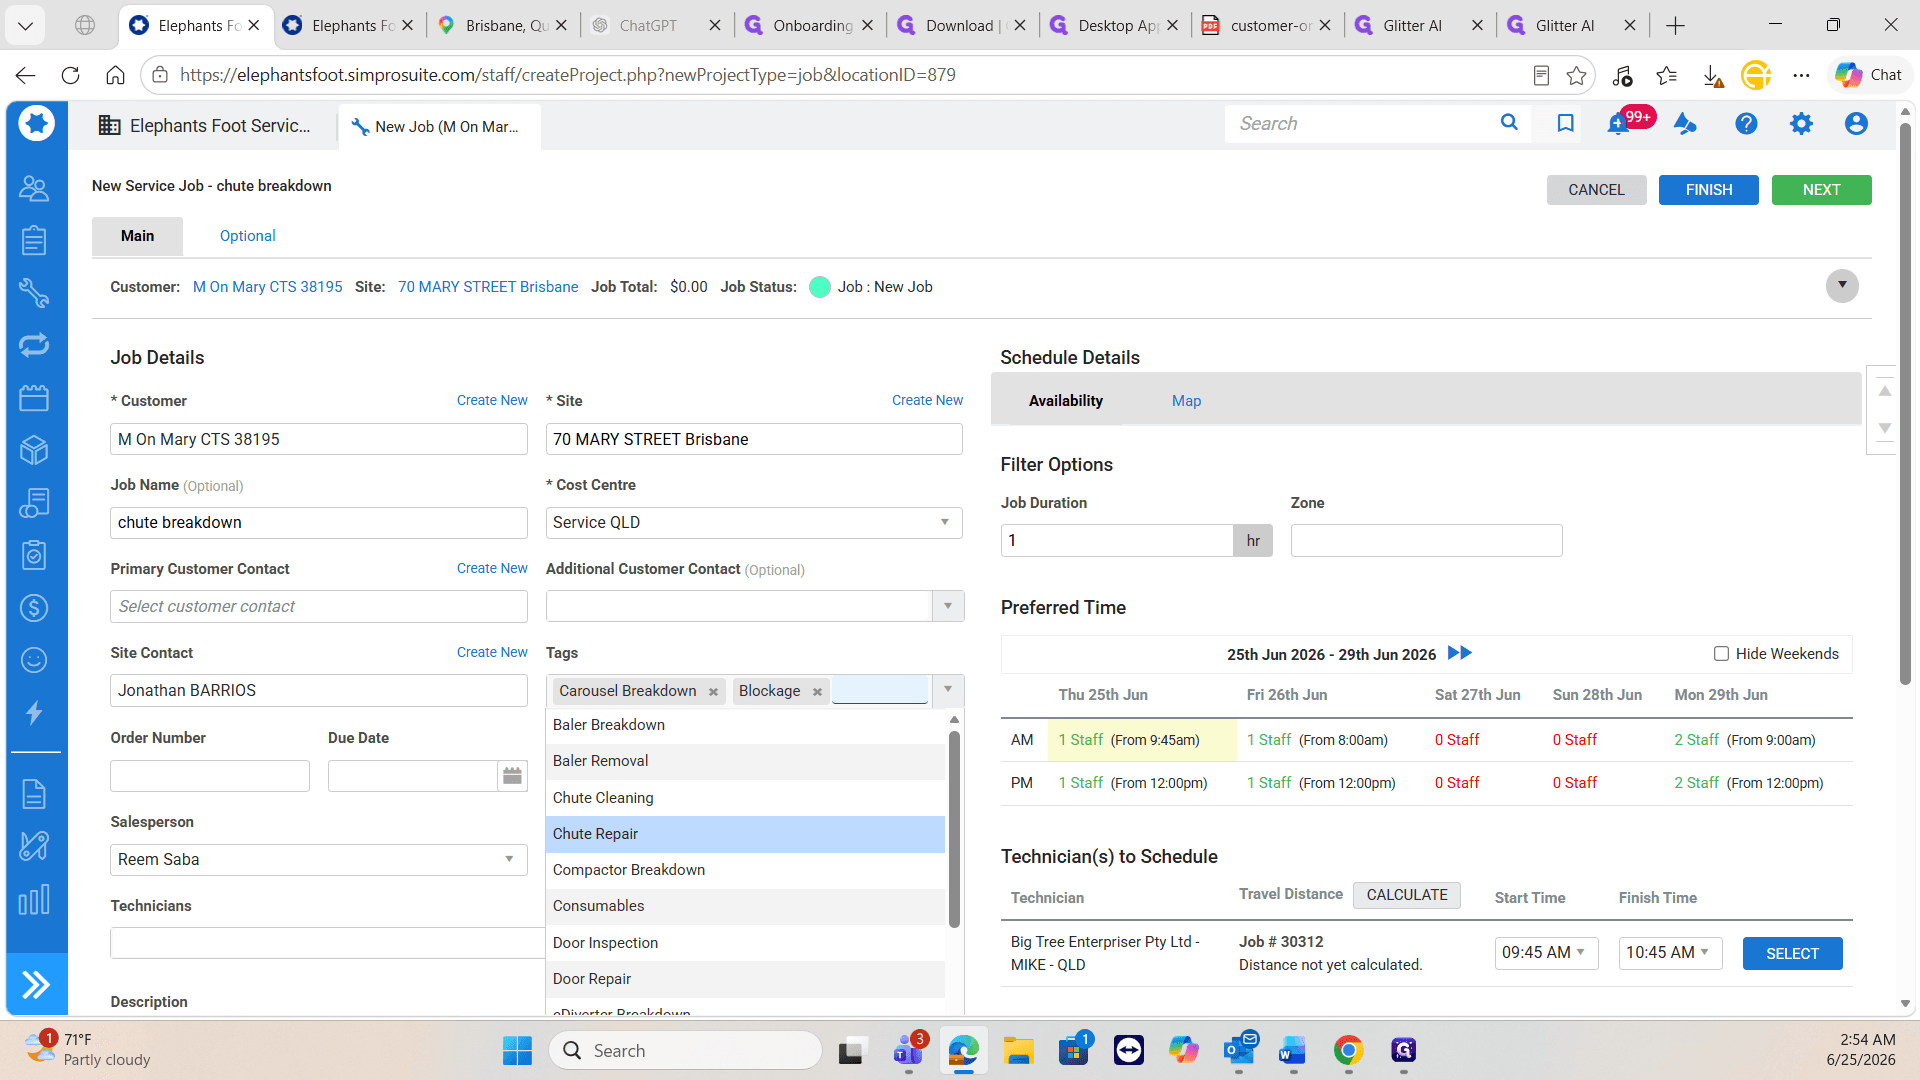
Task: Open the Invoices sidebar icon
Action: 34,503
